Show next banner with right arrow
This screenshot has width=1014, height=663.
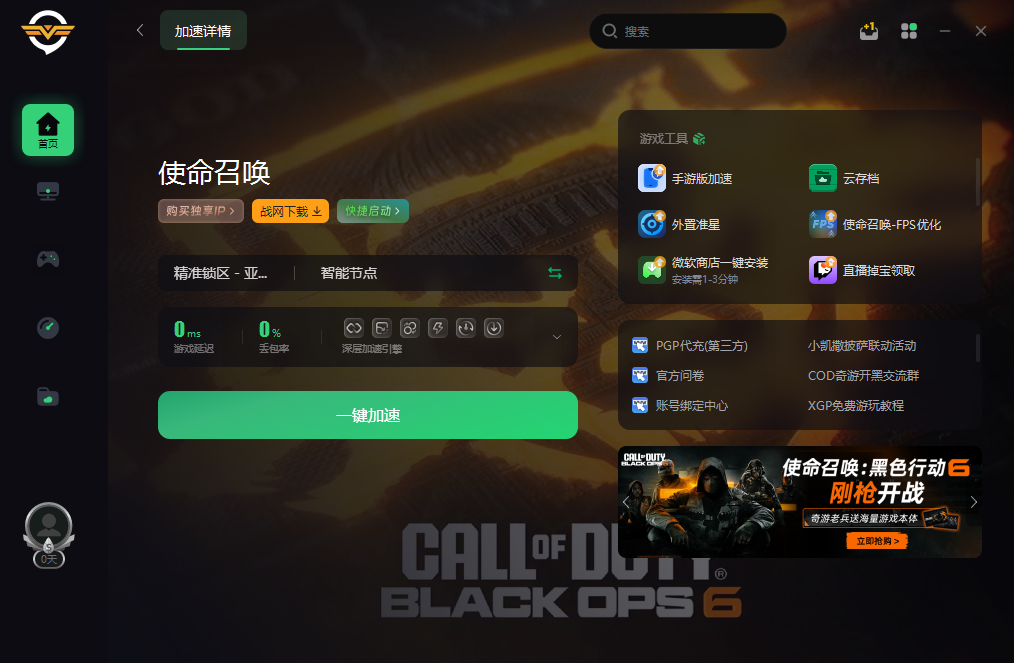click(973, 502)
